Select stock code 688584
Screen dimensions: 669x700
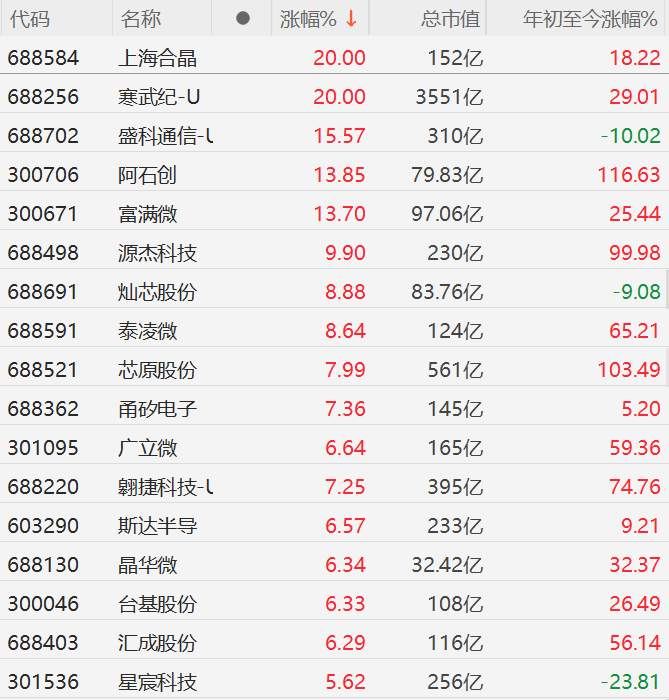click(x=43, y=58)
